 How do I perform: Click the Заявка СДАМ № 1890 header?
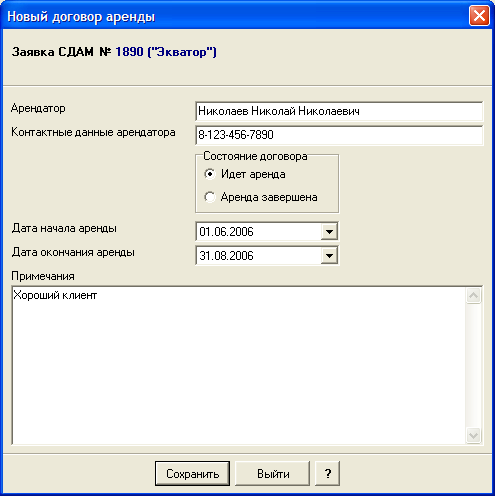point(114,52)
